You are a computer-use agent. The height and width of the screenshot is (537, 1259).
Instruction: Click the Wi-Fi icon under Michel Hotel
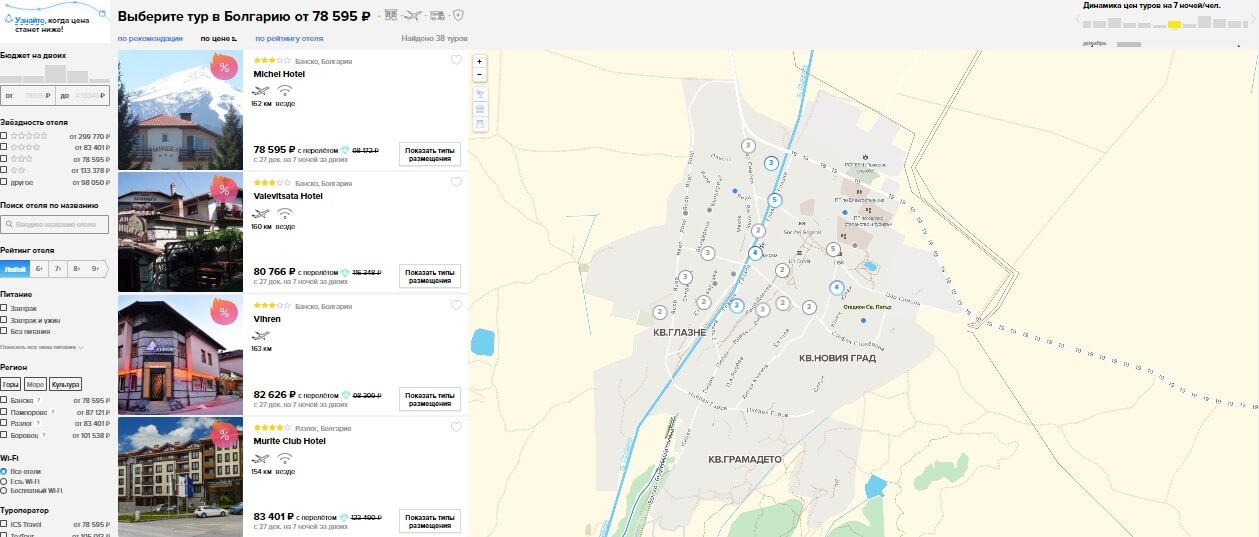tap(284, 91)
